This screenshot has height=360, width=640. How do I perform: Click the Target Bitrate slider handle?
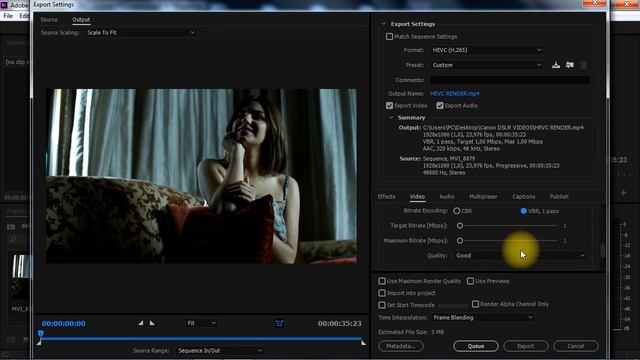click(x=460, y=225)
